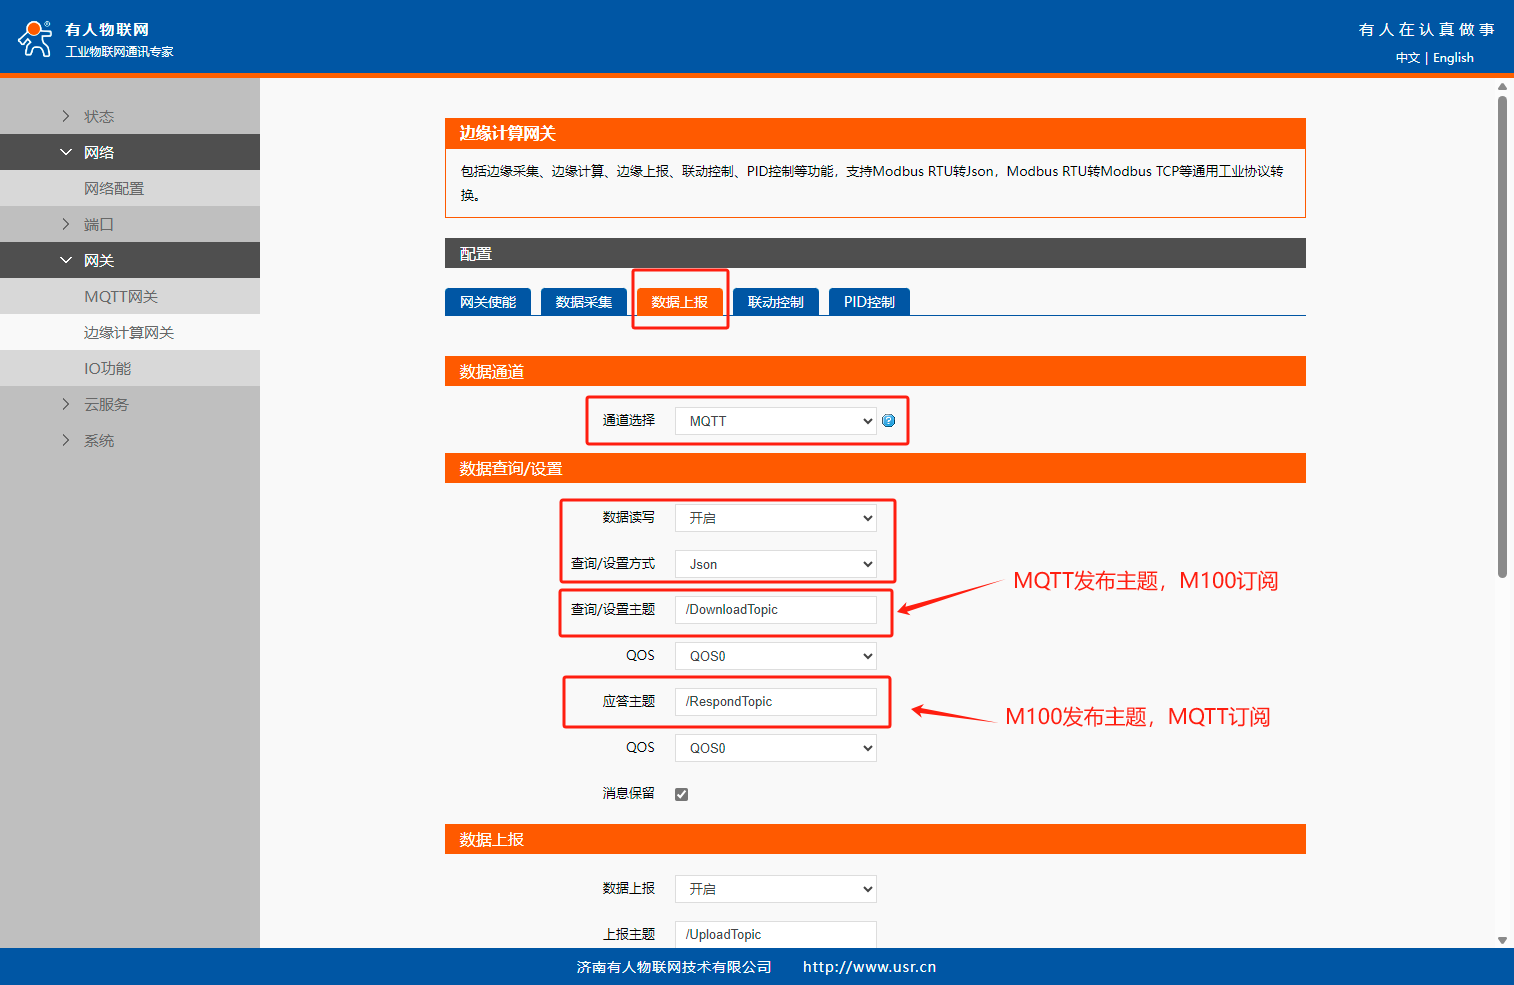This screenshot has height=985, width=1514.
Task: Open the MQTT网关 sidebar page
Action: [x=121, y=296]
